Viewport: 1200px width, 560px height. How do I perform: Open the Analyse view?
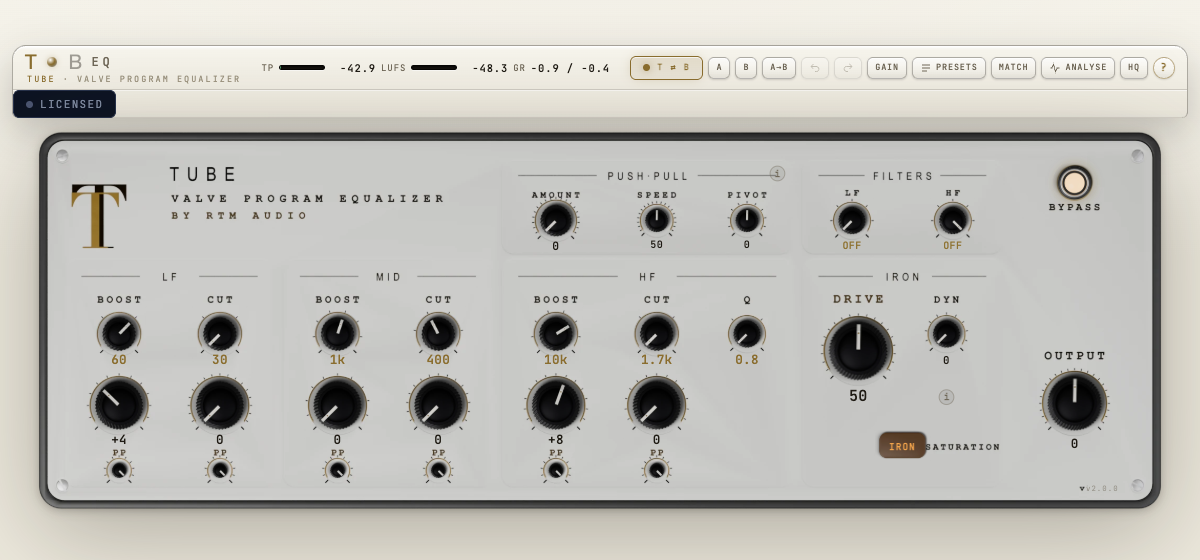tap(1078, 68)
